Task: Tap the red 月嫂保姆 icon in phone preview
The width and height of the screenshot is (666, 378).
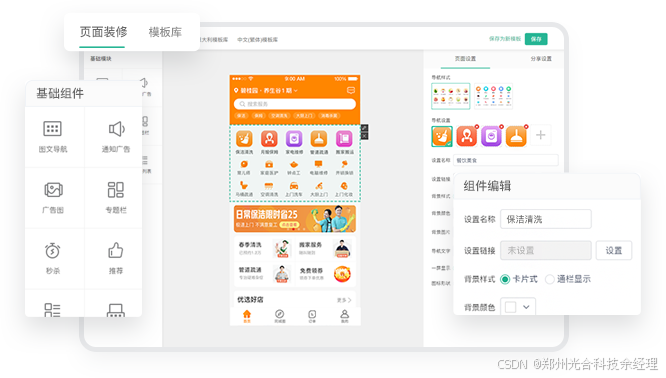Action: pyautogui.click(x=269, y=139)
